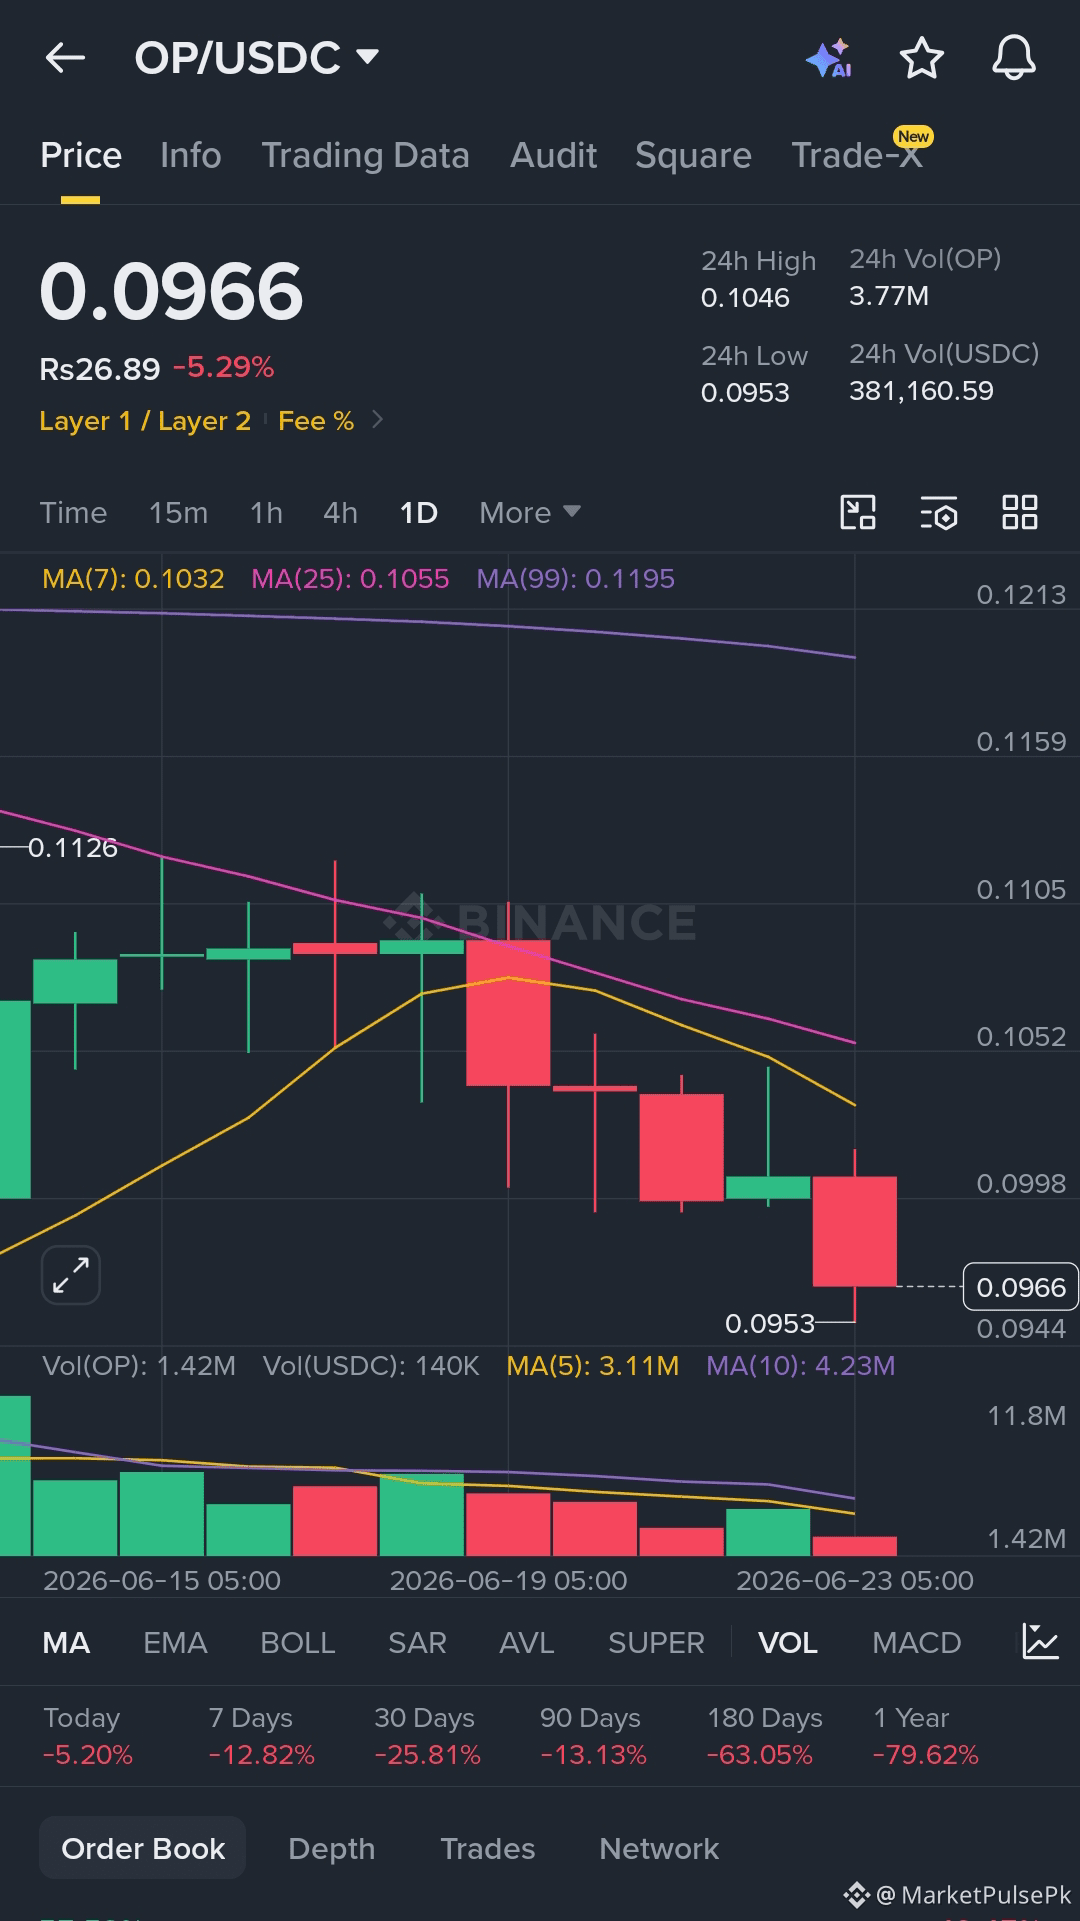This screenshot has height=1921, width=1080.
Task: Open the Network tab
Action: click(659, 1848)
